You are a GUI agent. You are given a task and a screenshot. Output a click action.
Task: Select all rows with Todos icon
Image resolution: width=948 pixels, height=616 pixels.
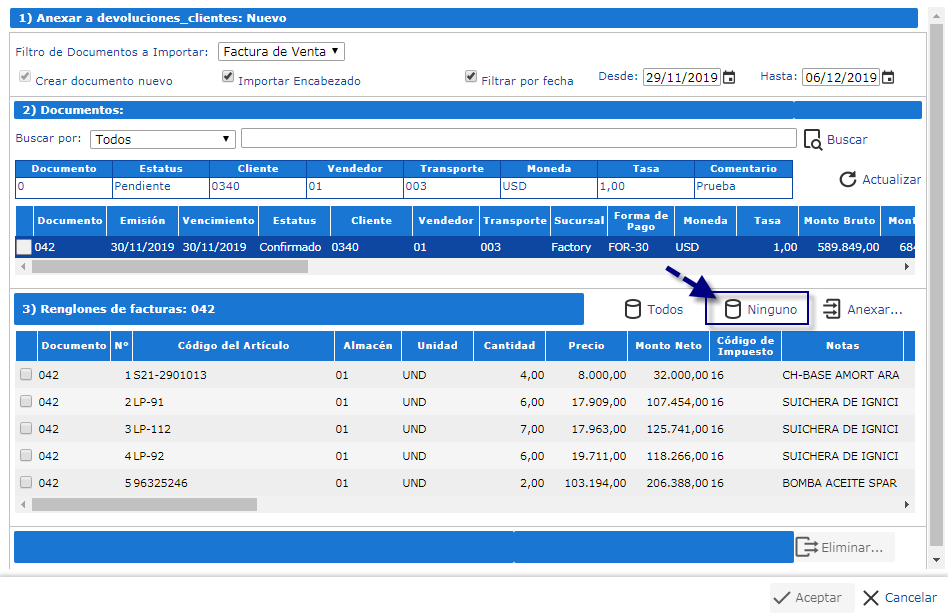point(632,309)
